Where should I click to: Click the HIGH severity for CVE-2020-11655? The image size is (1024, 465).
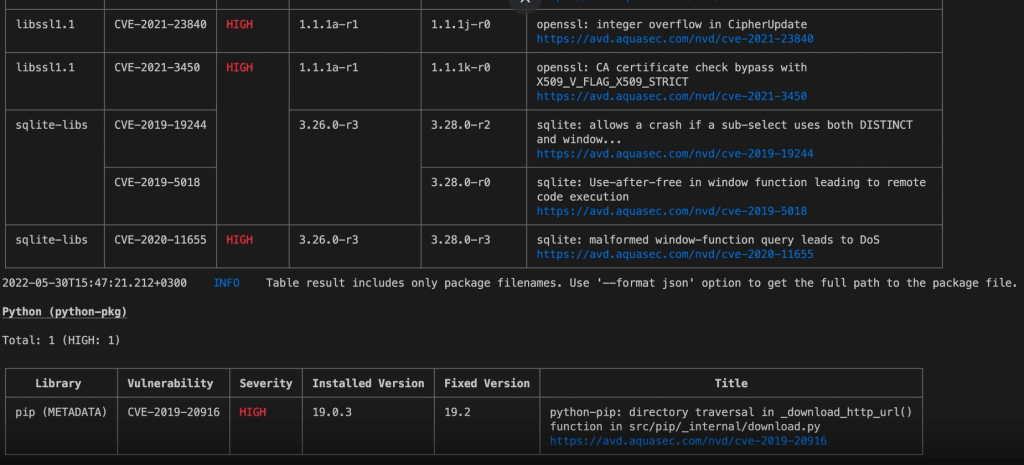(x=239, y=240)
